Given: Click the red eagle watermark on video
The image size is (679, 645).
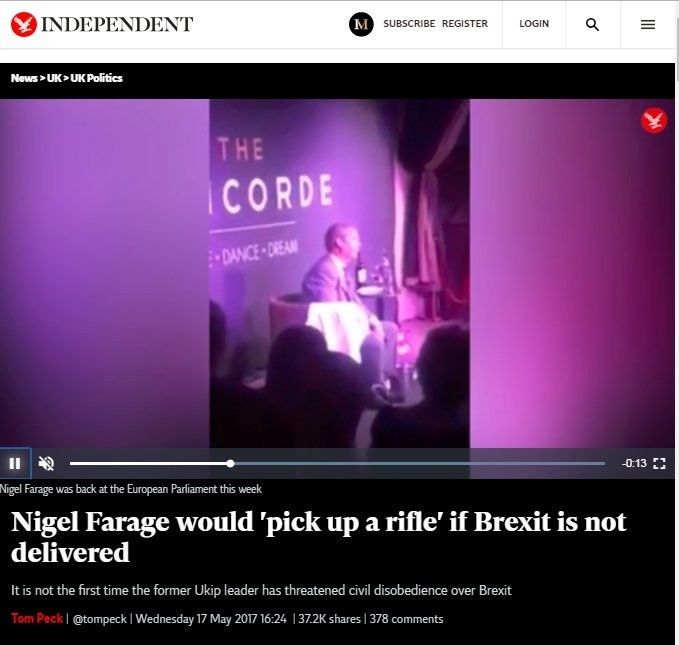Looking at the screenshot, I should coord(653,120).
